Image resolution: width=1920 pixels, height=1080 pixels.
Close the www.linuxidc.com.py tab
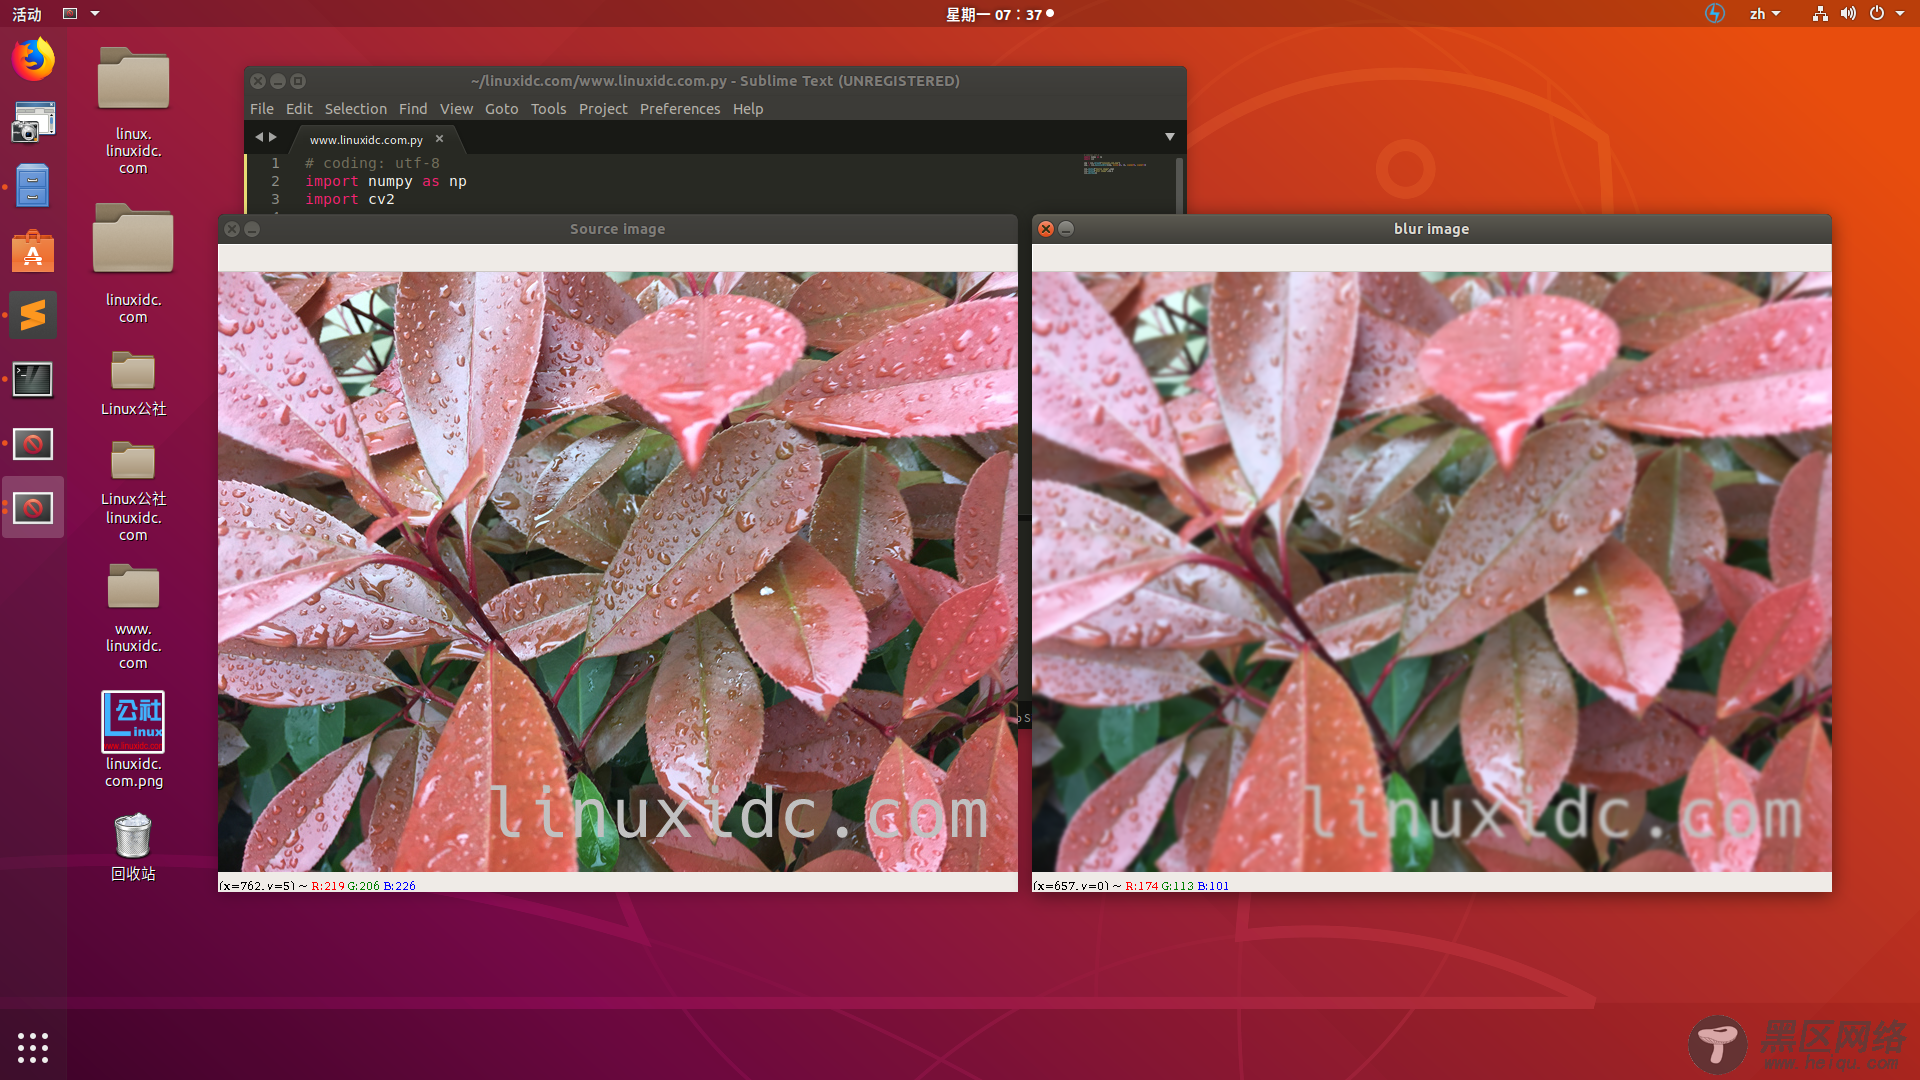(x=439, y=139)
